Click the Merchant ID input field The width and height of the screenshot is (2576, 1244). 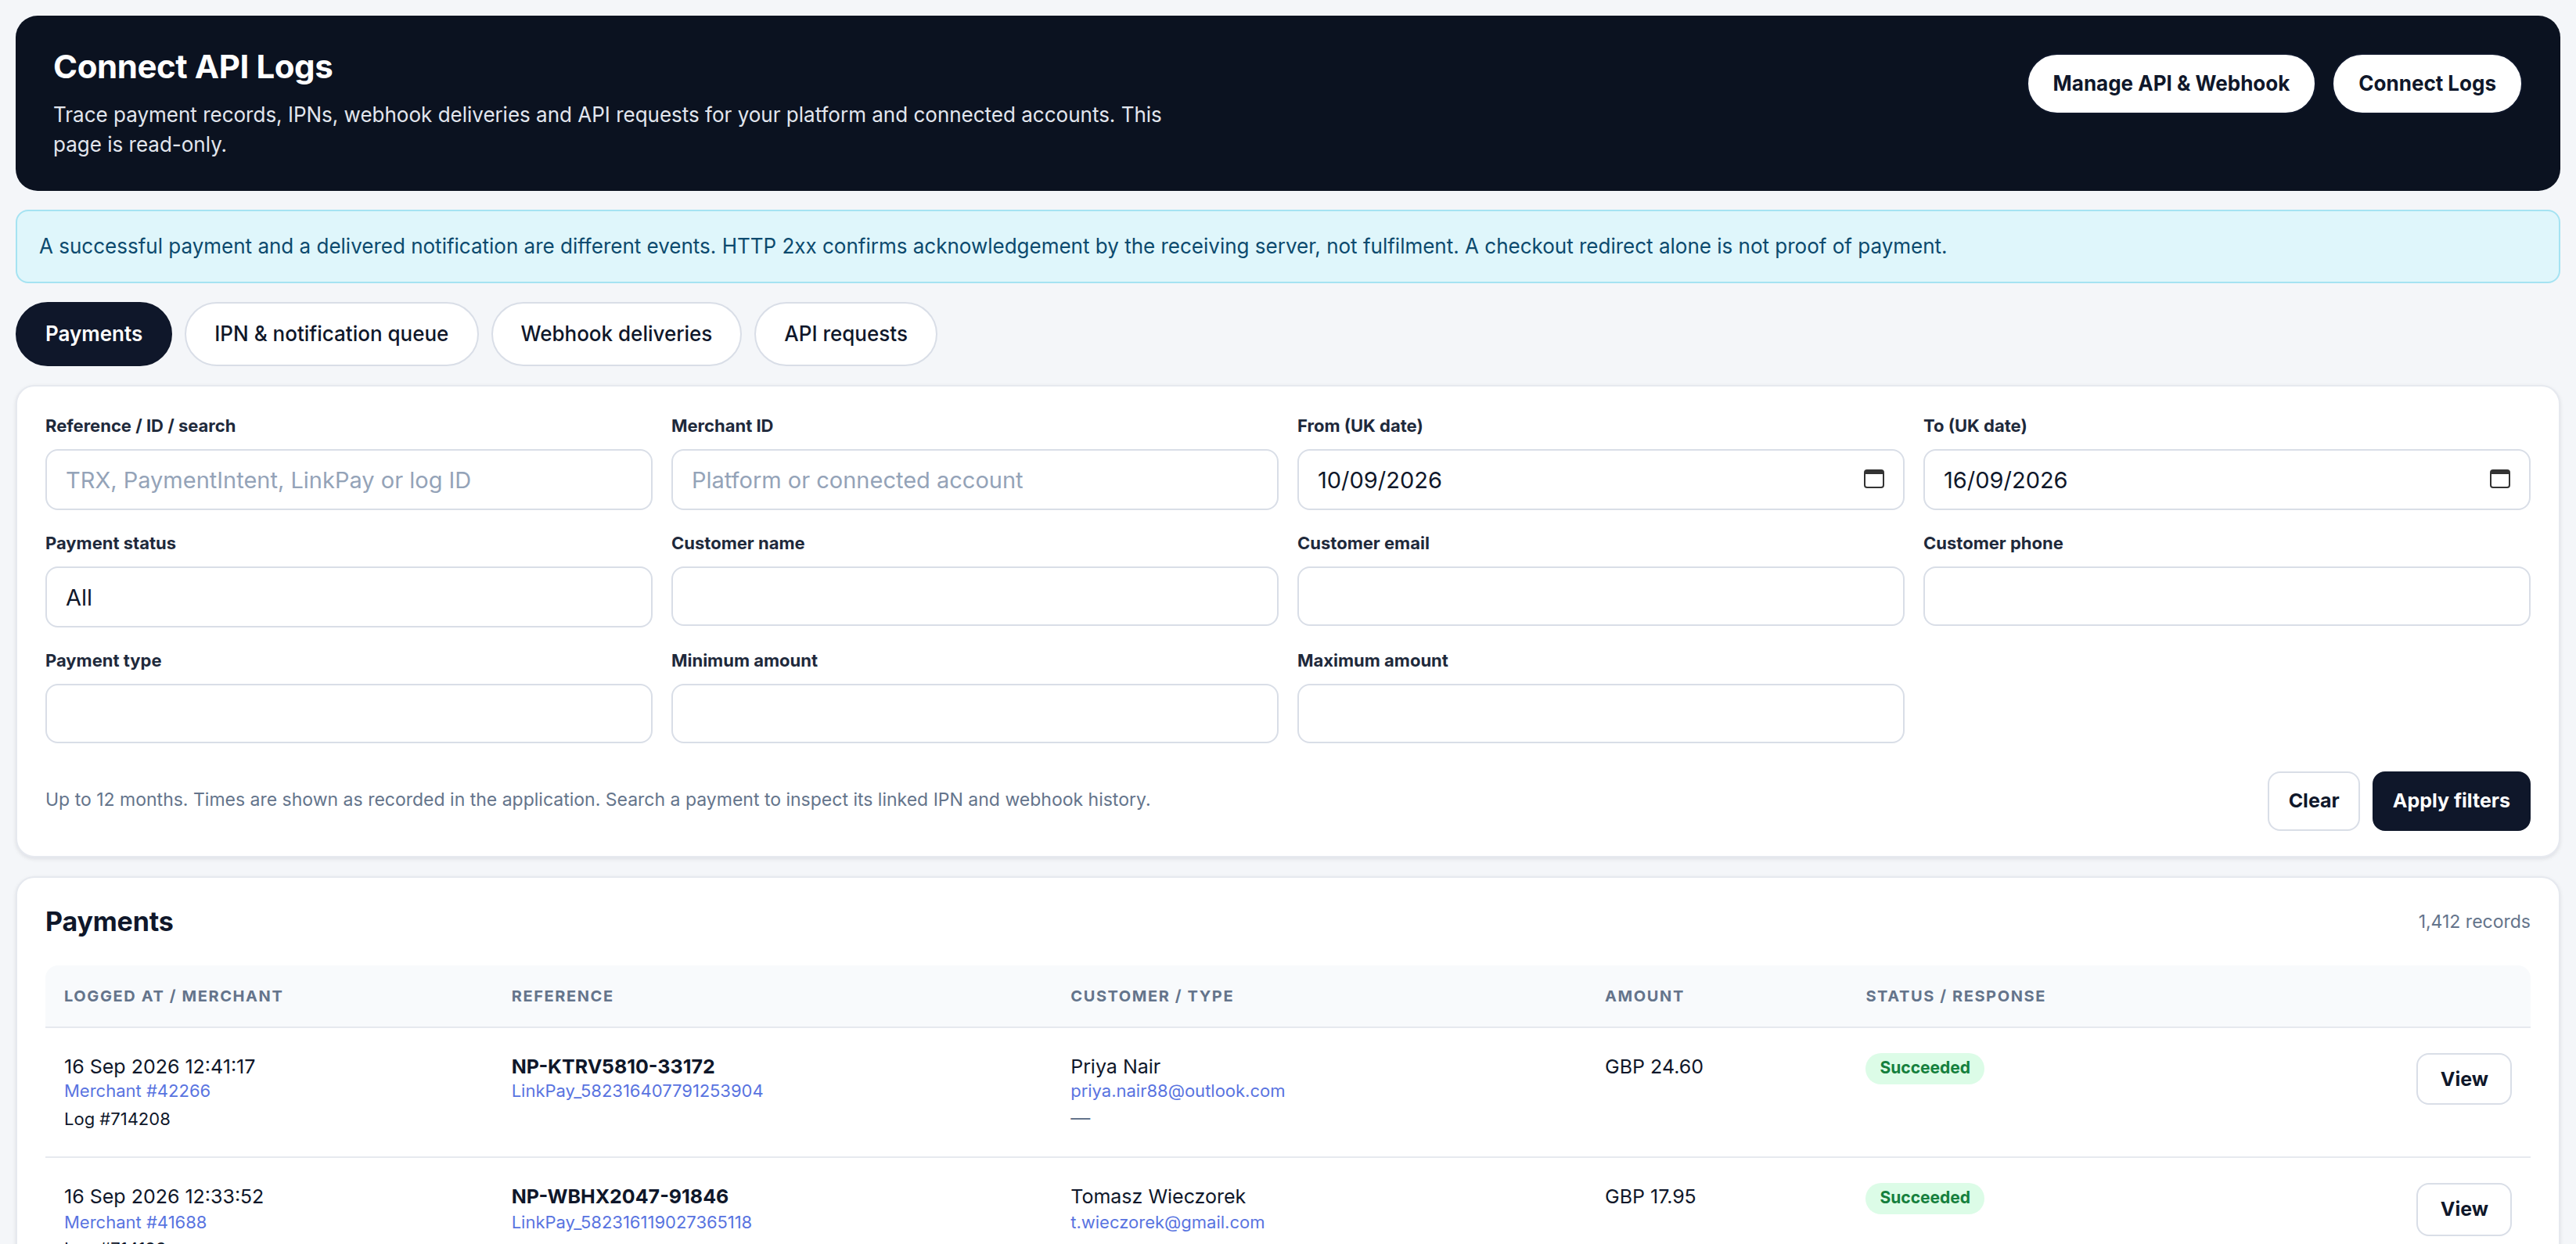[974, 480]
